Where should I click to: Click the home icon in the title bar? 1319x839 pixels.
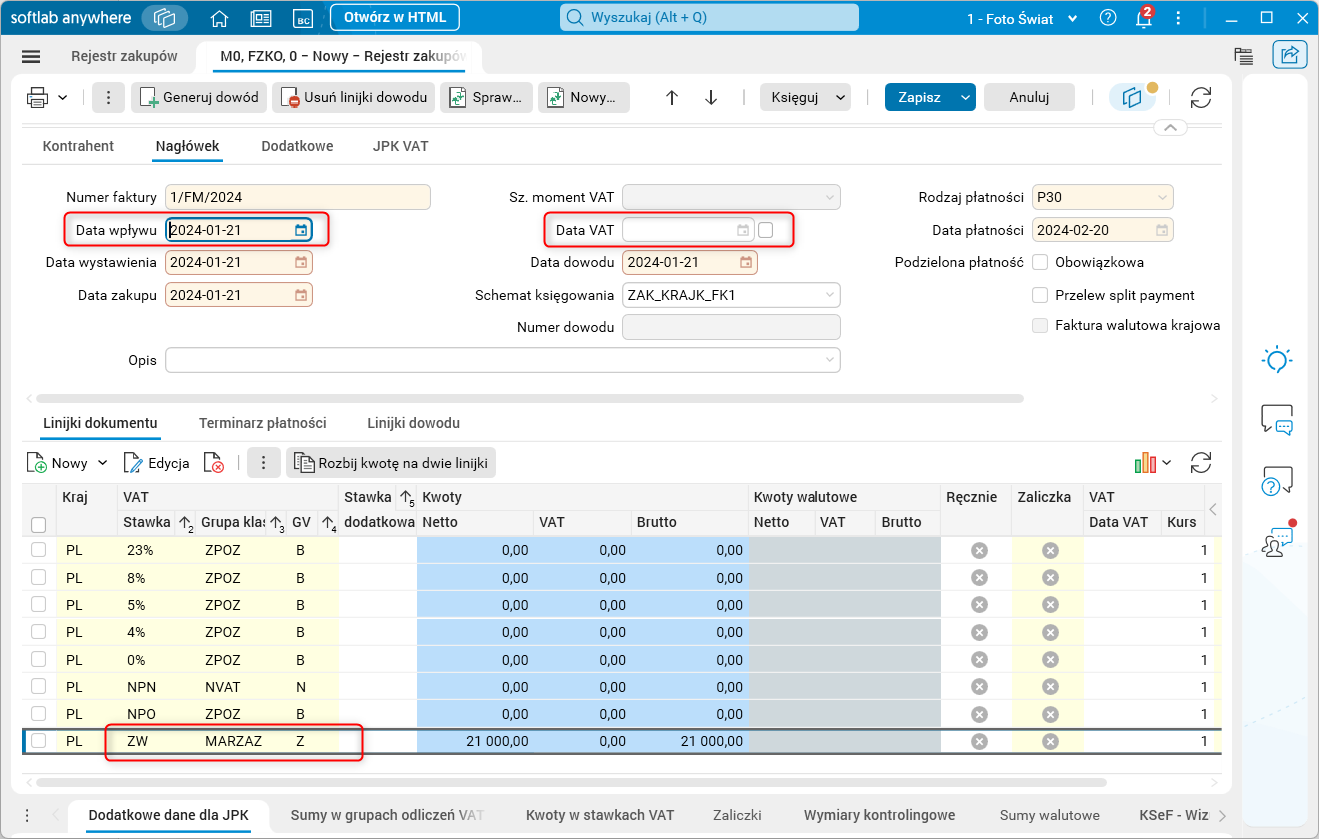click(219, 18)
